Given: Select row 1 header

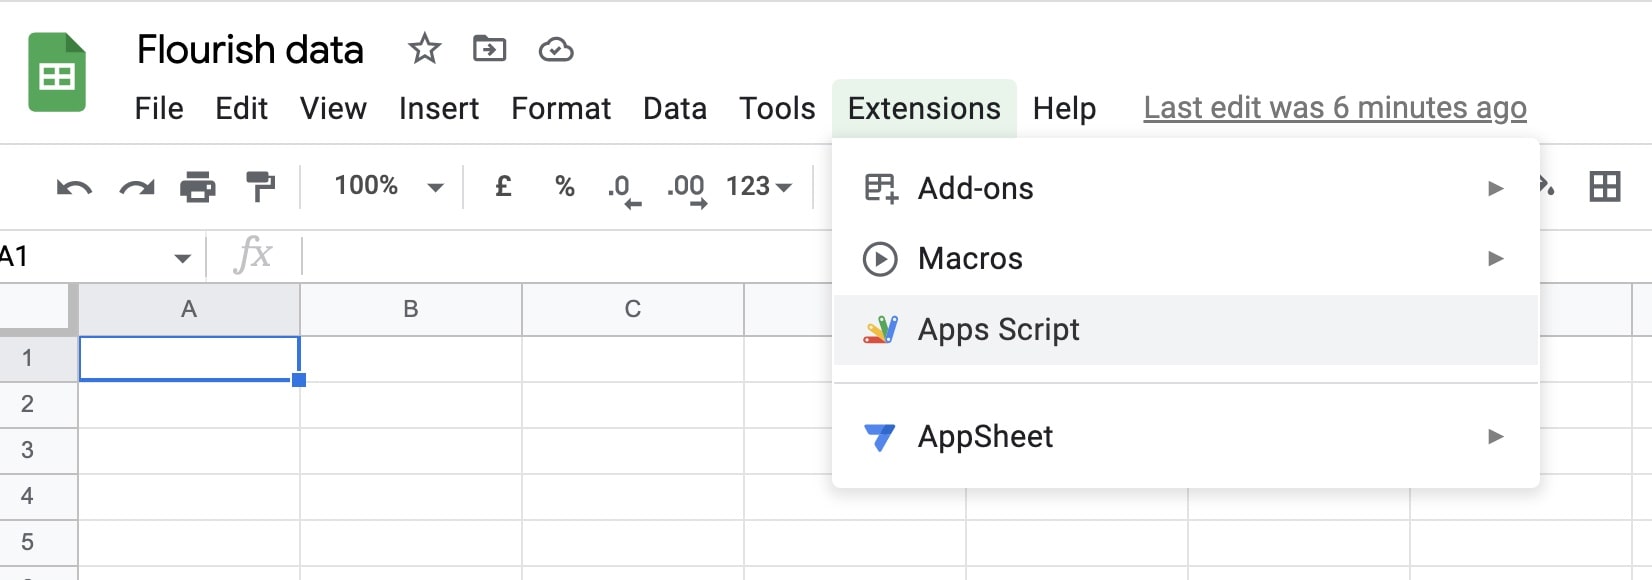Looking at the screenshot, I should 38,358.
